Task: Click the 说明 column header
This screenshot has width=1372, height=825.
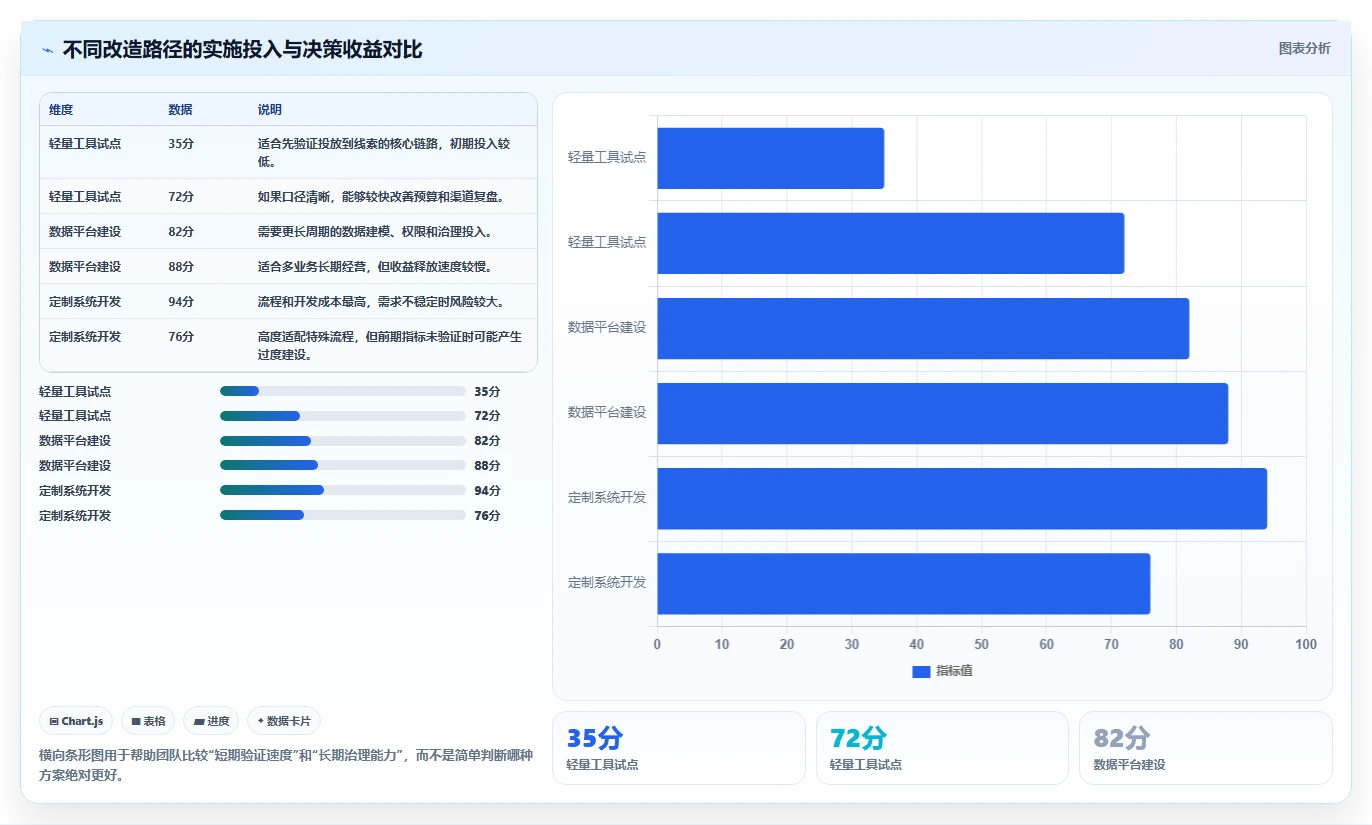Action: click(270, 110)
